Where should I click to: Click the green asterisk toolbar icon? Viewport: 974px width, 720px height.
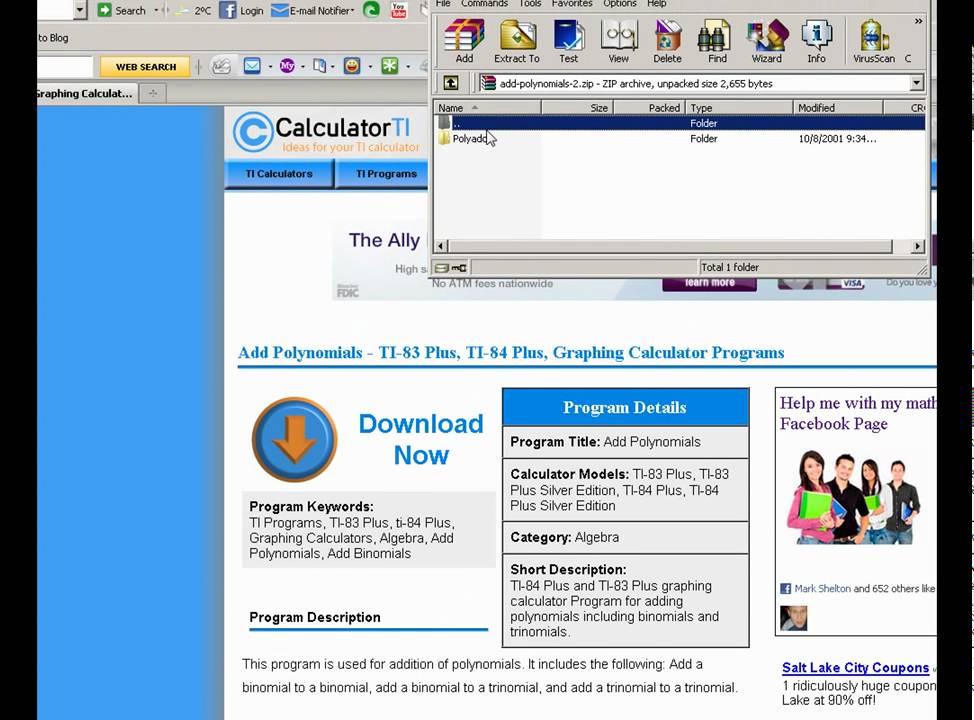(x=389, y=65)
